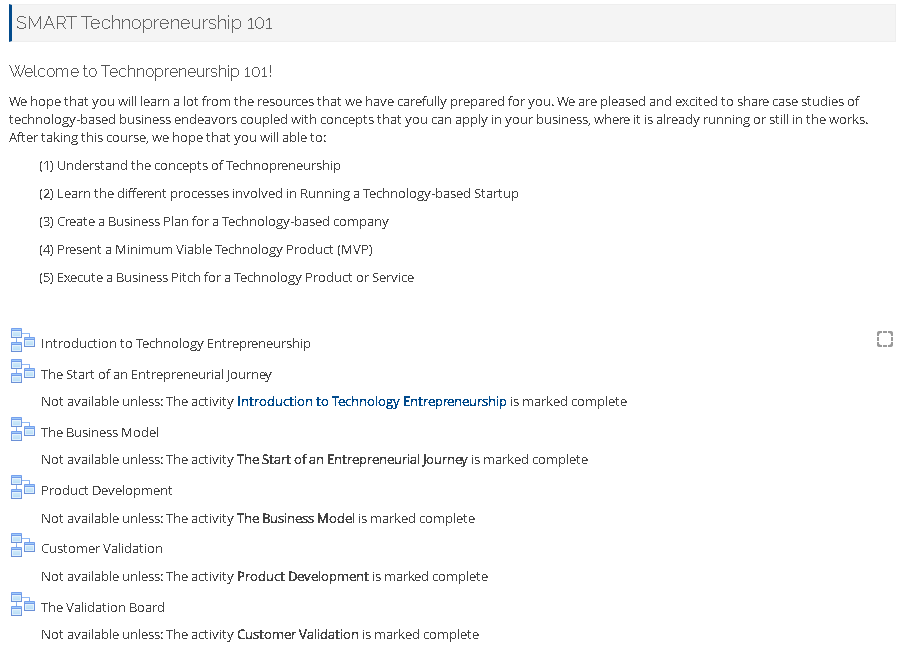Click the Validation Board lesson icon
905x645 pixels.
tap(23, 604)
